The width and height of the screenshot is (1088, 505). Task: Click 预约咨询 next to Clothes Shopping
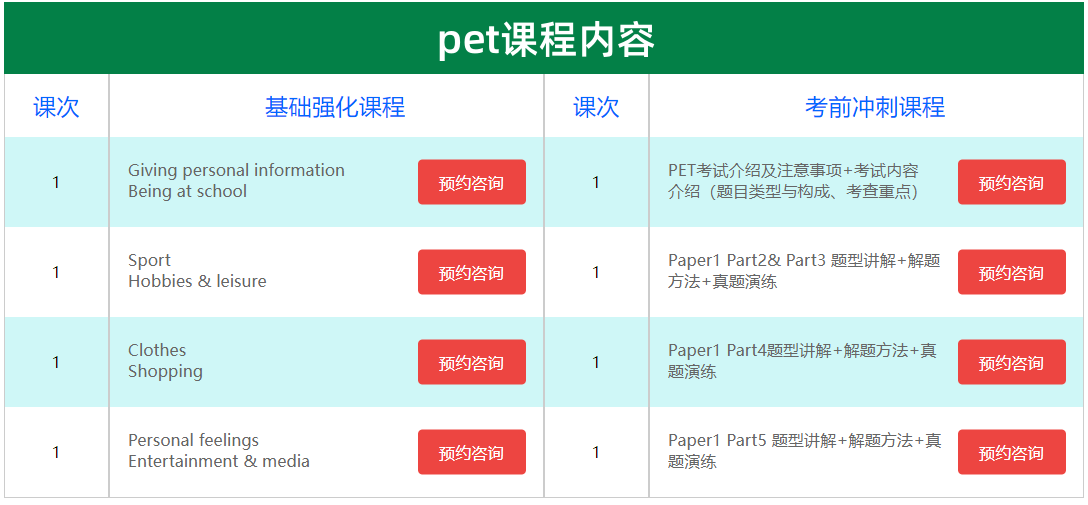471,362
